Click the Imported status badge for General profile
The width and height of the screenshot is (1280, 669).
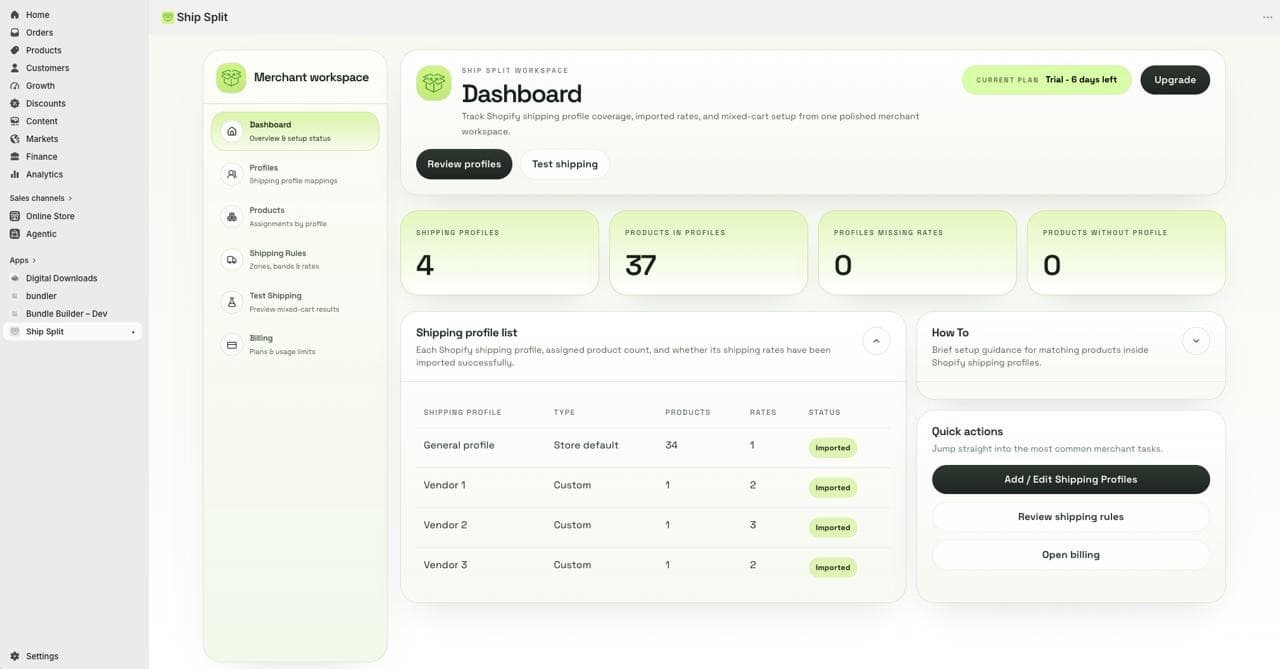[833, 448]
